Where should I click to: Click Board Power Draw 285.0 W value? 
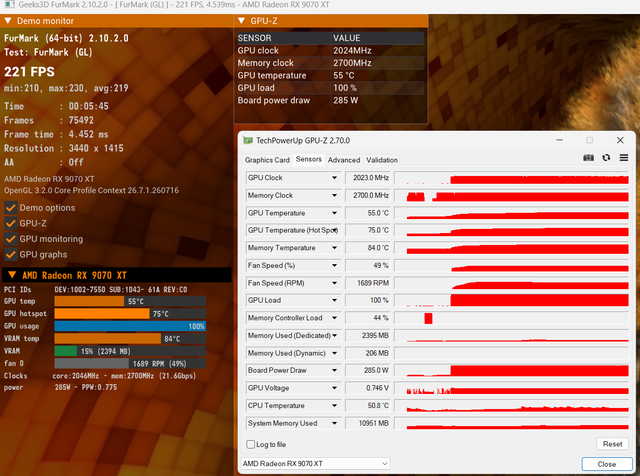(x=368, y=370)
